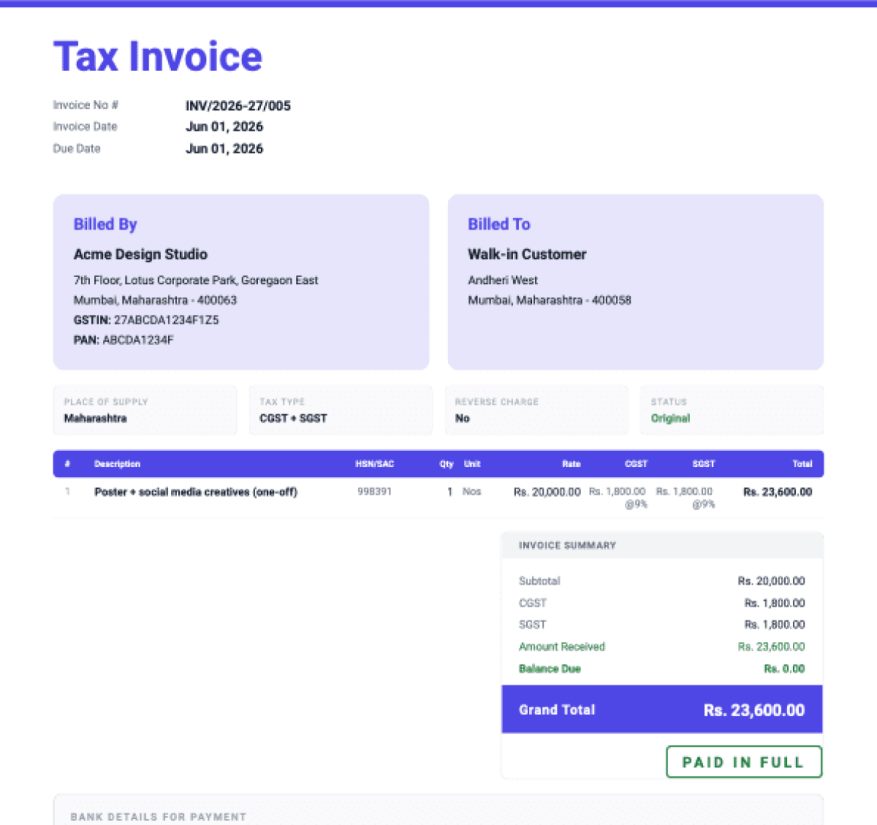The height and width of the screenshot is (825, 877).
Task: Click the Tax Type value CGST + SGST
Action: 293,418
